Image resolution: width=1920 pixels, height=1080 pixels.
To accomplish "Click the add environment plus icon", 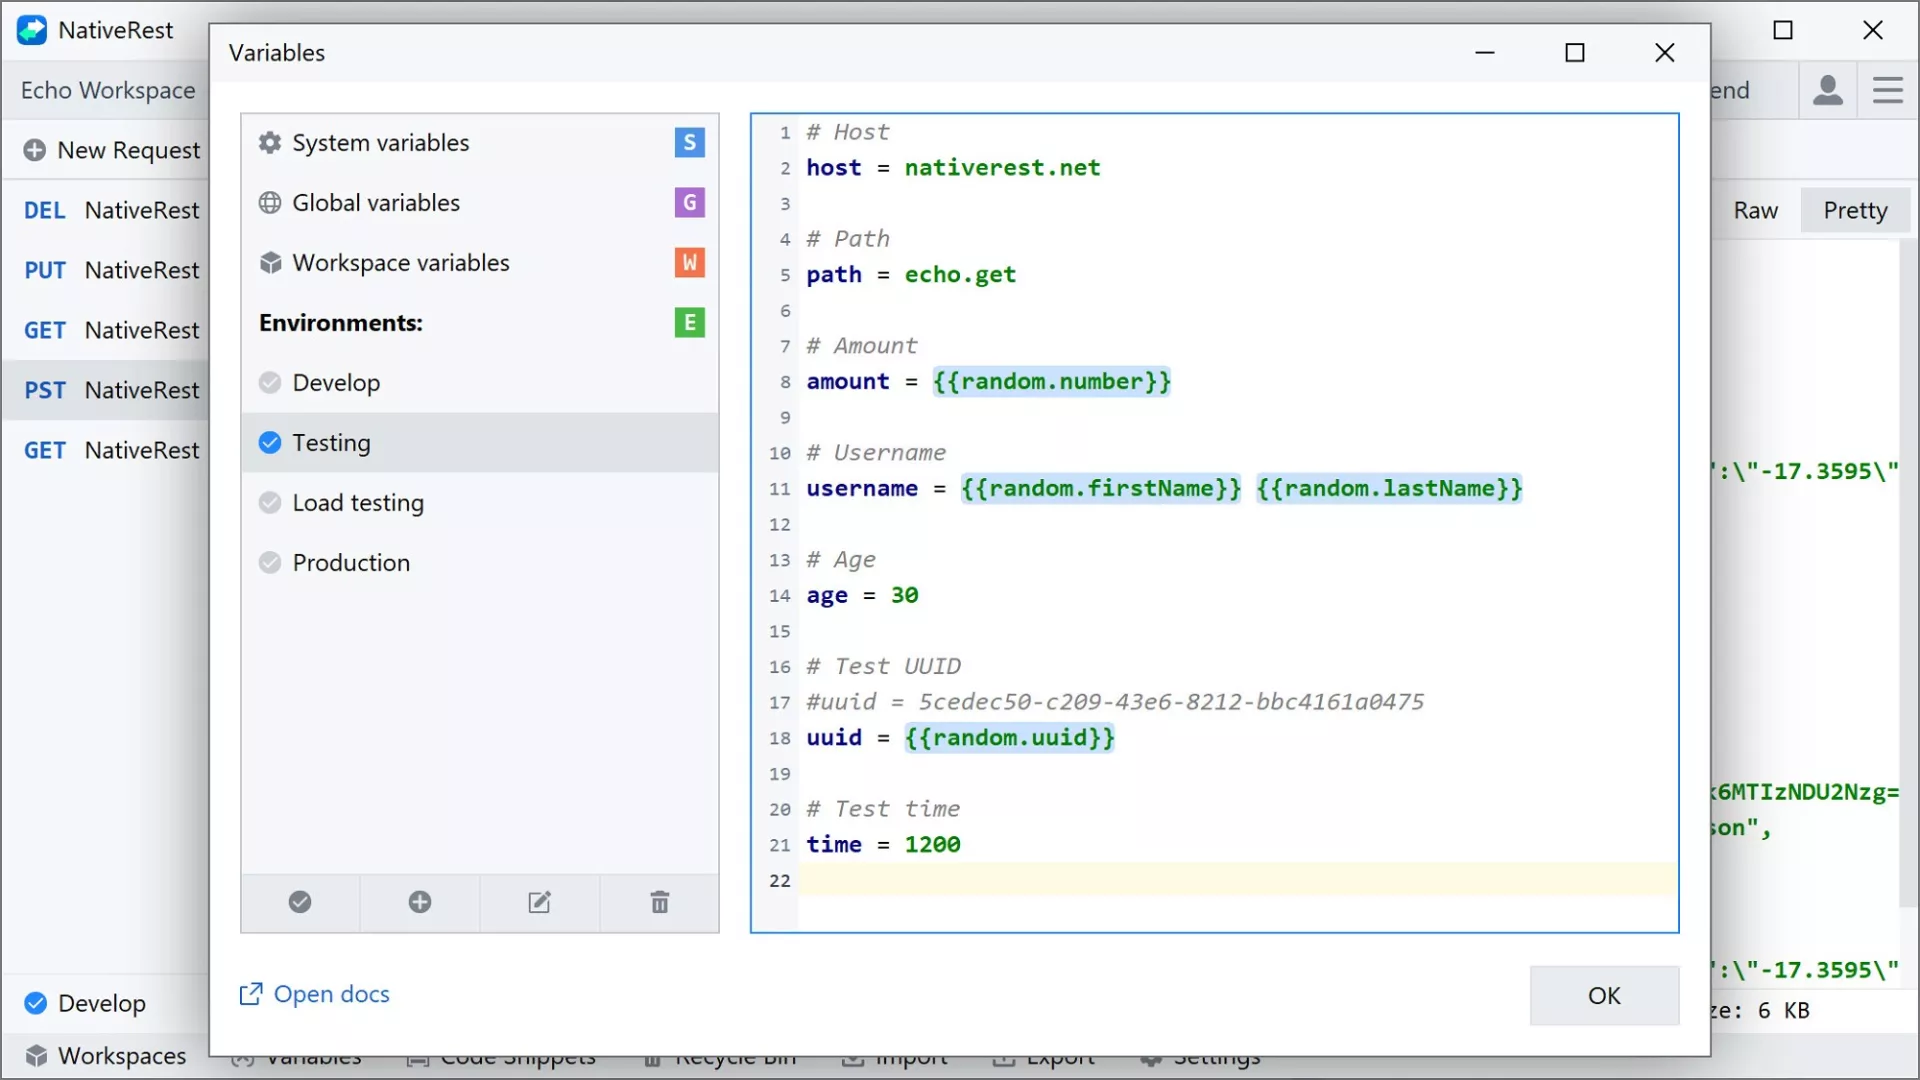I will click(x=420, y=903).
